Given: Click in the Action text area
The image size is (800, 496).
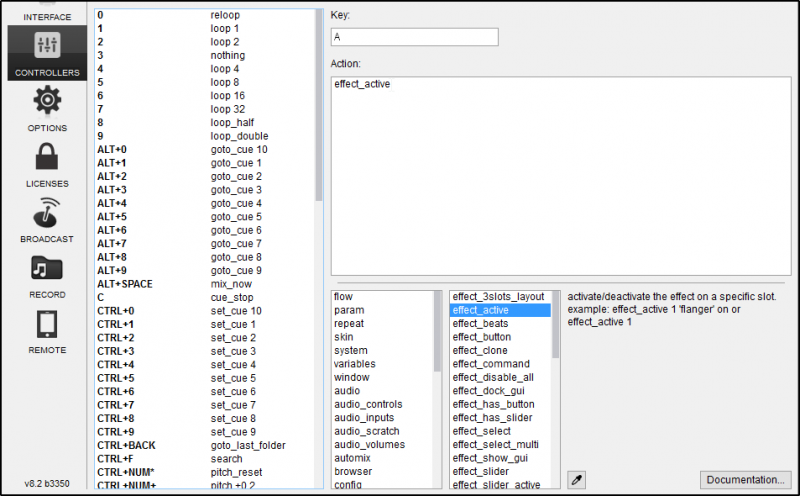Looking at the screenshot, I should 561,175.
